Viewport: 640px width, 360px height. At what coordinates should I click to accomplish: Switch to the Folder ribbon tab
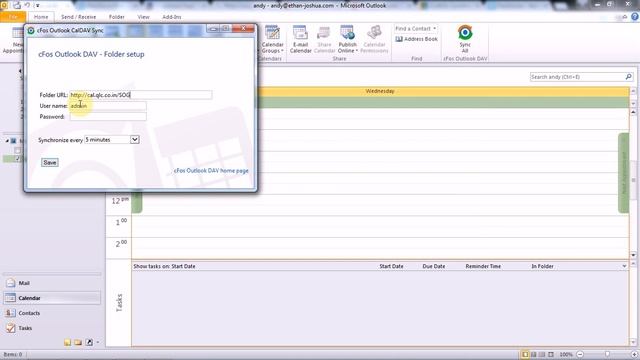tap(117, 17)
